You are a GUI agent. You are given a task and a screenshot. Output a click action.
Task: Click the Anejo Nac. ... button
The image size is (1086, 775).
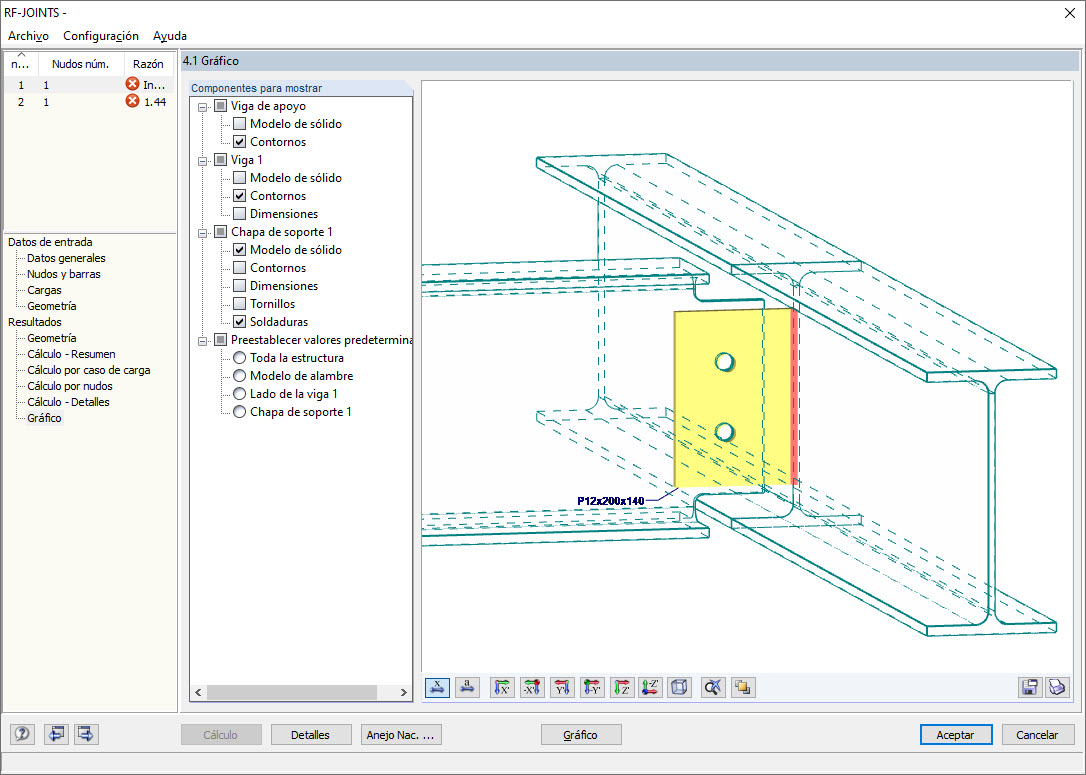[401, 735]
